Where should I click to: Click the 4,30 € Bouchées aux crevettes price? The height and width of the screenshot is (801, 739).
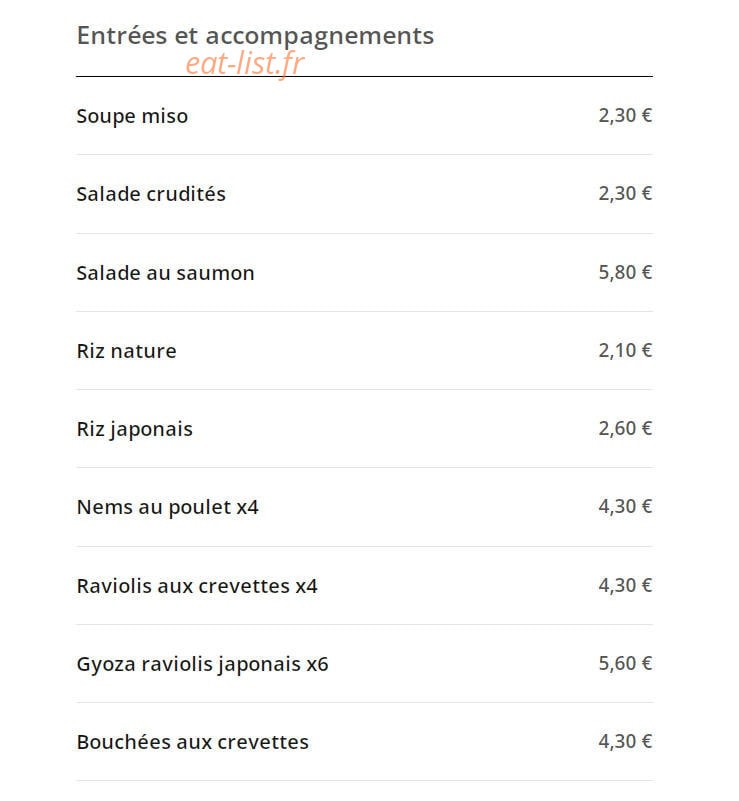(x=625, y=742)
